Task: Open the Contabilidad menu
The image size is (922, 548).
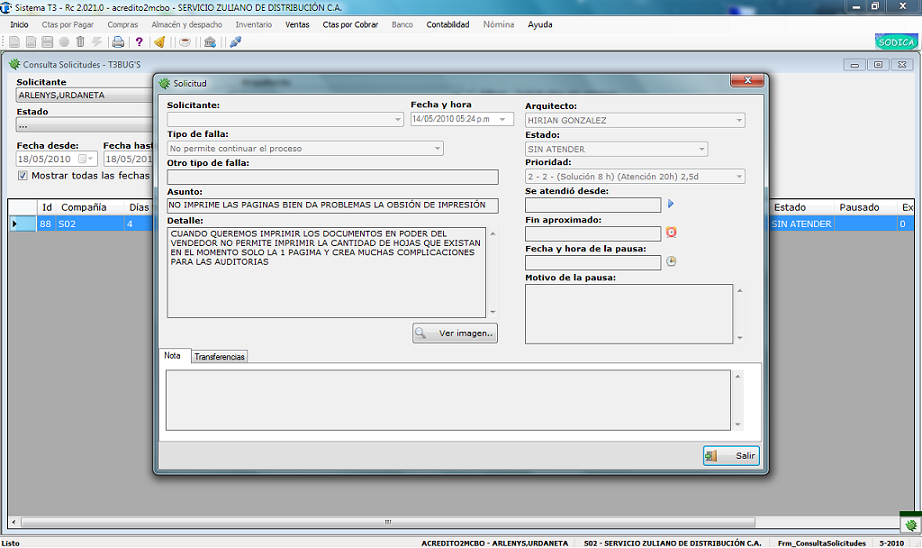Action: tap(448, 25)
